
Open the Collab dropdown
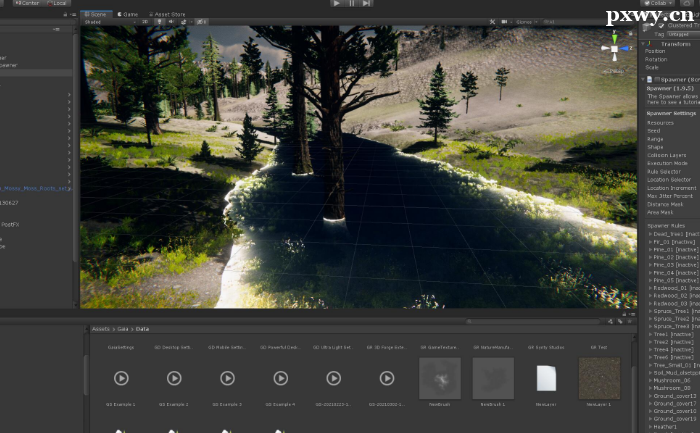[x=658, y=3]
